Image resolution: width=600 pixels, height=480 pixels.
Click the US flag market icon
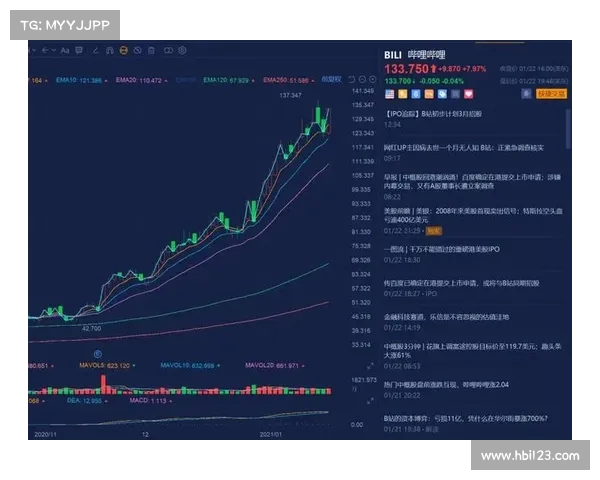point(390,94)
